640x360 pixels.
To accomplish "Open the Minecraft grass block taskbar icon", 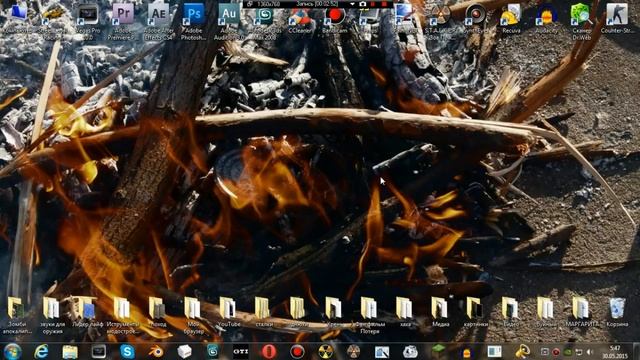I will pos(438,351).
